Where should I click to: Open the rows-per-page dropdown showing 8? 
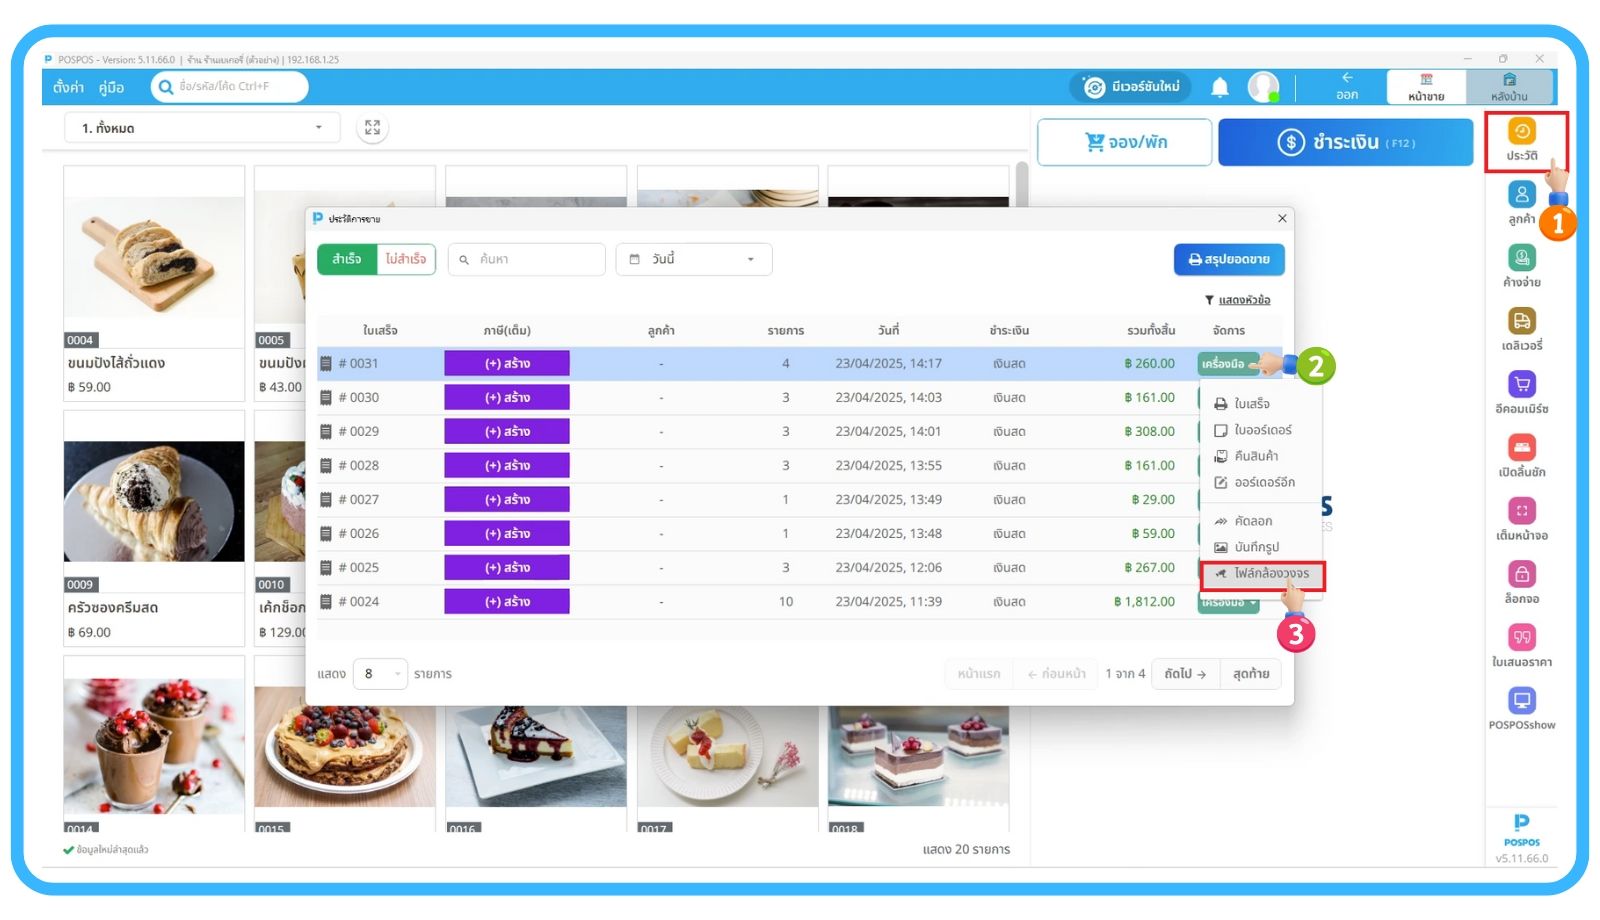[x=381, y=674]
